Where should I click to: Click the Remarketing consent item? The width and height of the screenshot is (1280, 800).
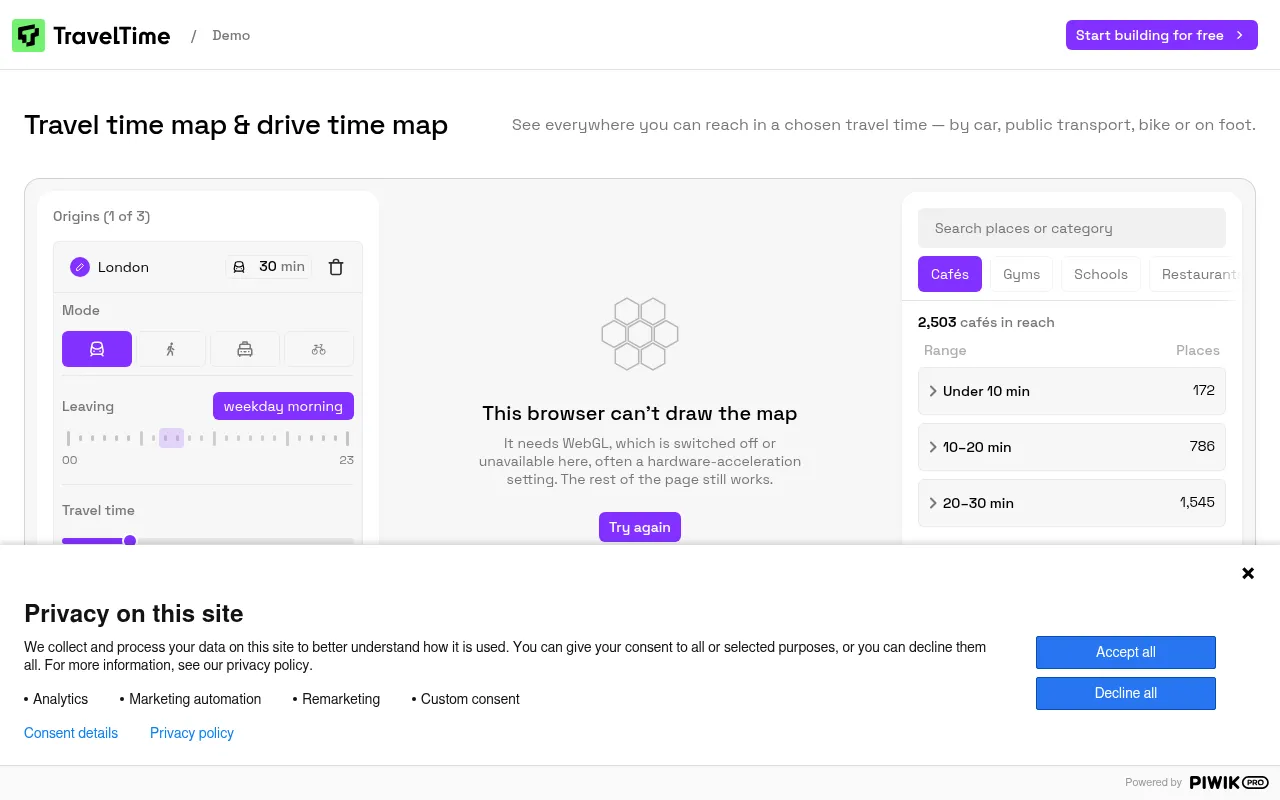point(336,699)
